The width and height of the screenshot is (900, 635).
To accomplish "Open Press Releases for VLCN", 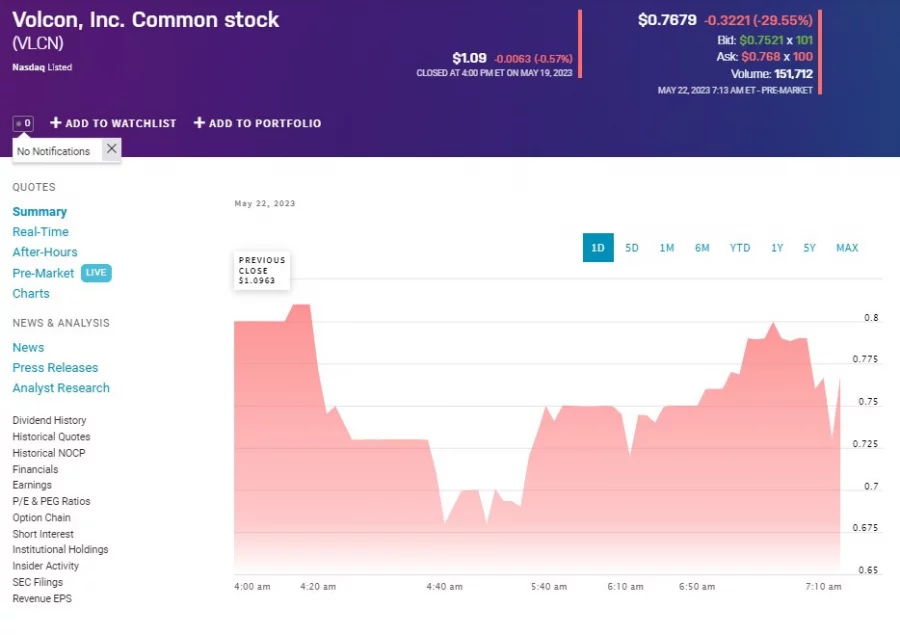I will [54, 367].
